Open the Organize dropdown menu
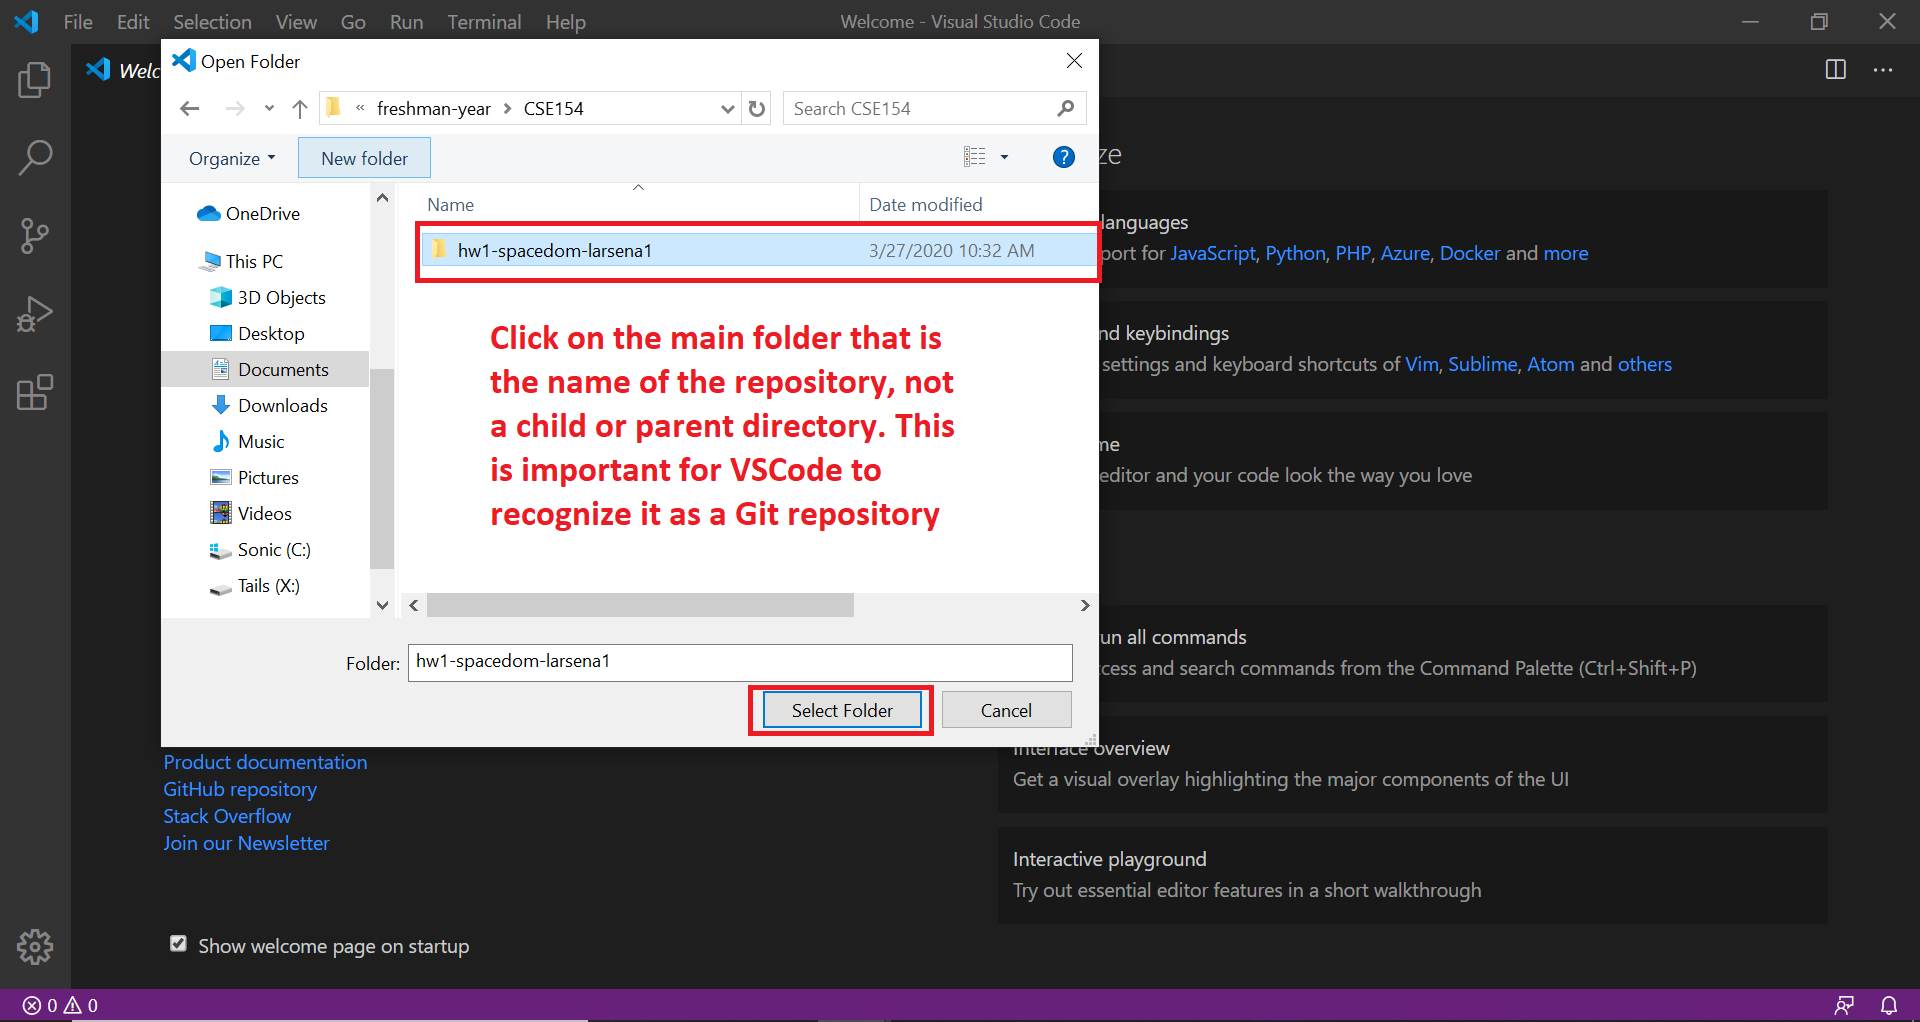1920x1022 pixels. [230, 158]
